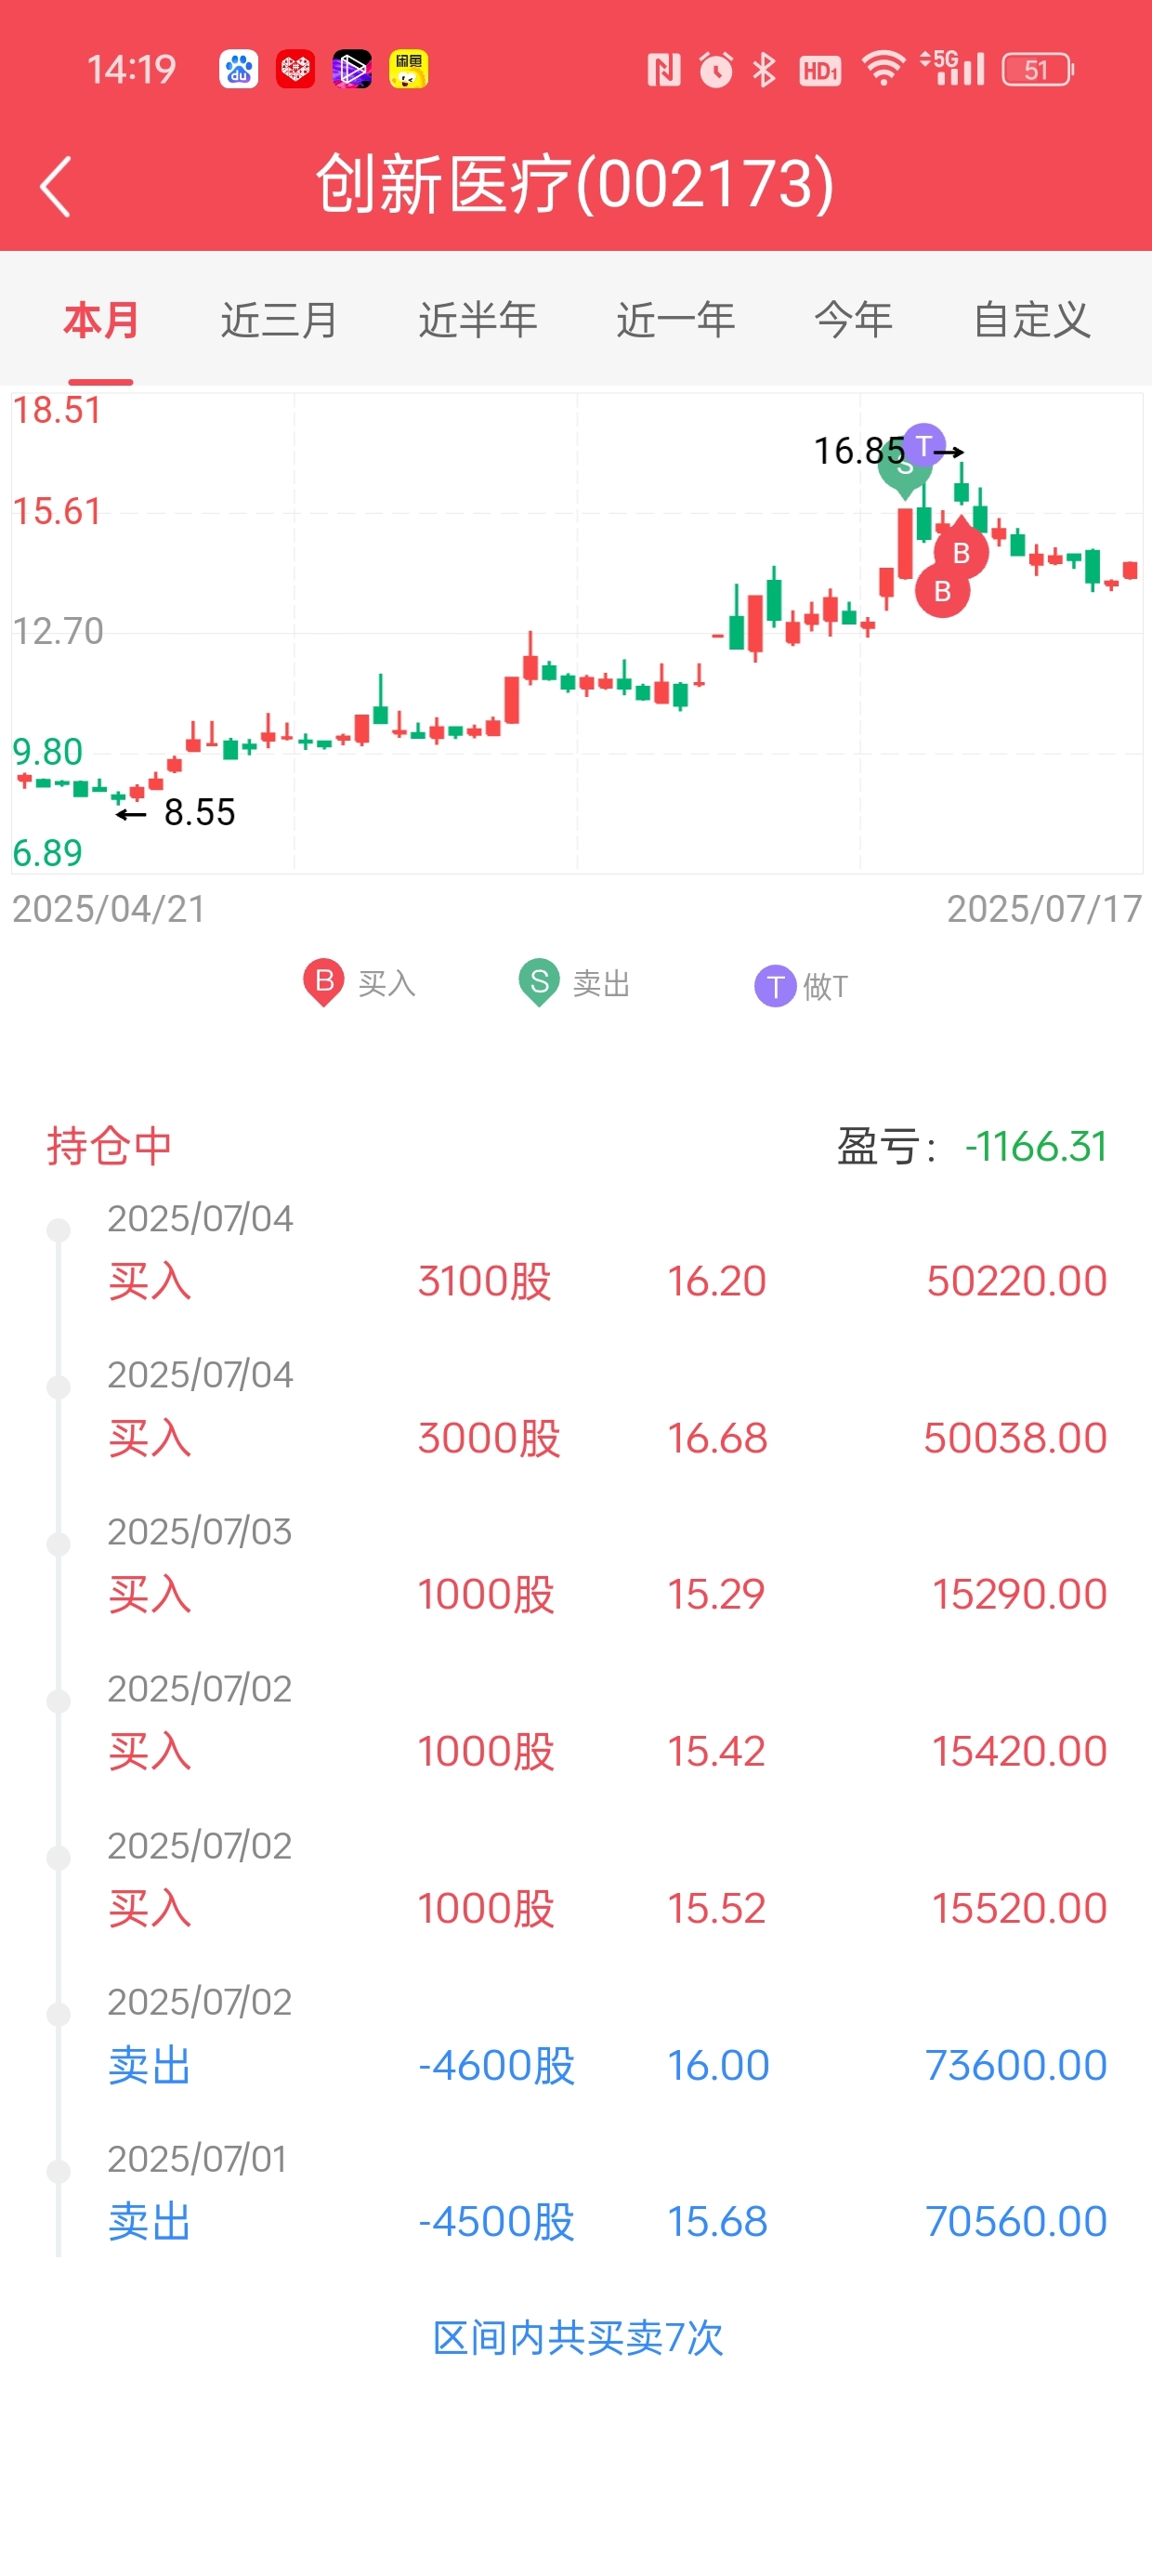1152x2576 pixels.
Task: Tap the amount 50038.00
Action: [1015, 1438]
